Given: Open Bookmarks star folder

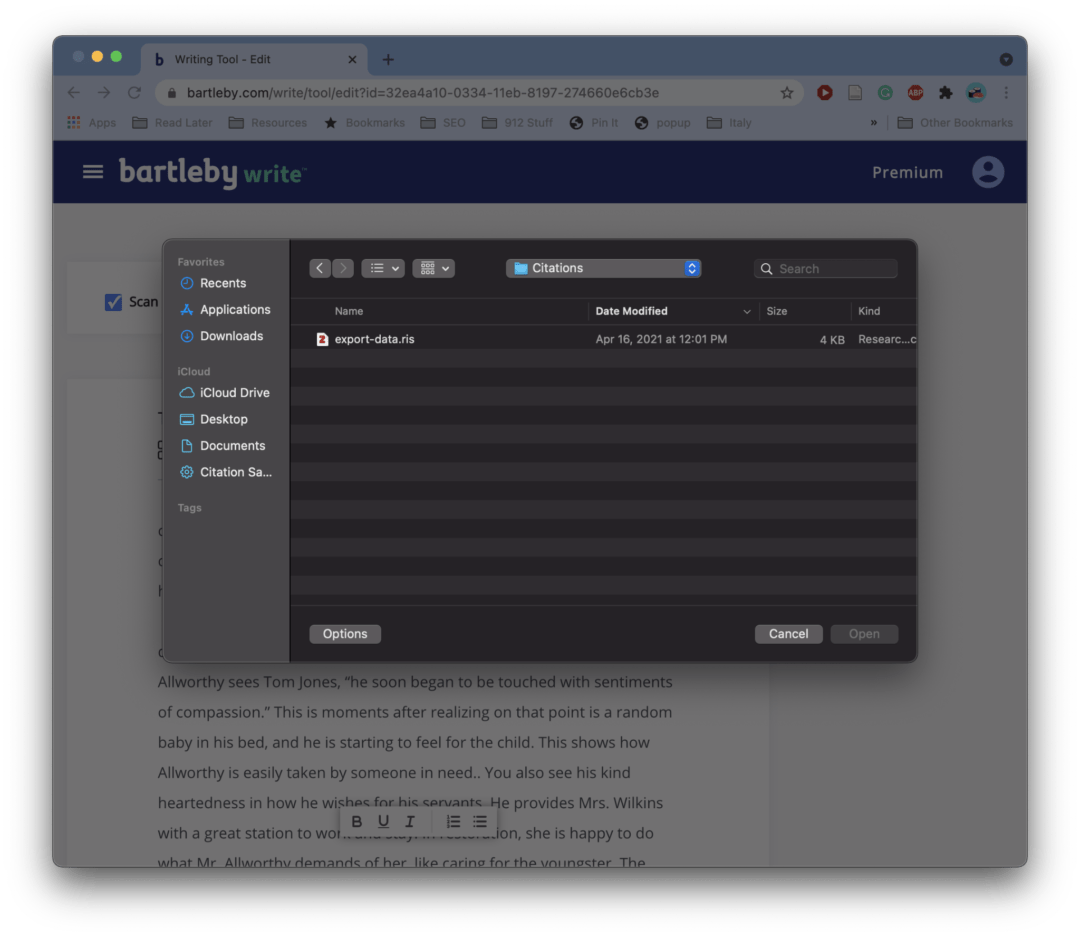Looking at the screenshot, I should [364, 123].
